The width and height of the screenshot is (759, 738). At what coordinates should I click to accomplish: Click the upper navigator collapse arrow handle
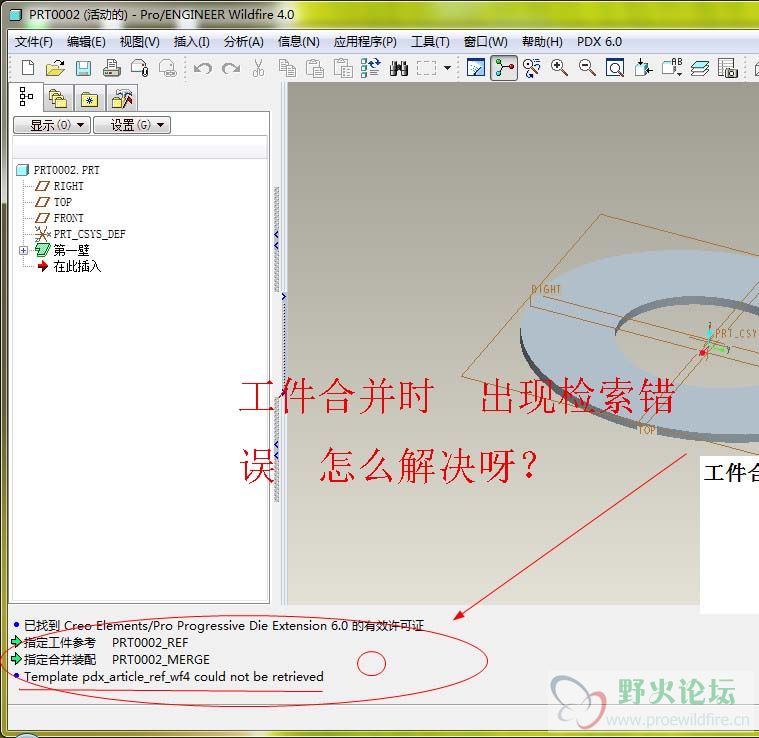276,240
